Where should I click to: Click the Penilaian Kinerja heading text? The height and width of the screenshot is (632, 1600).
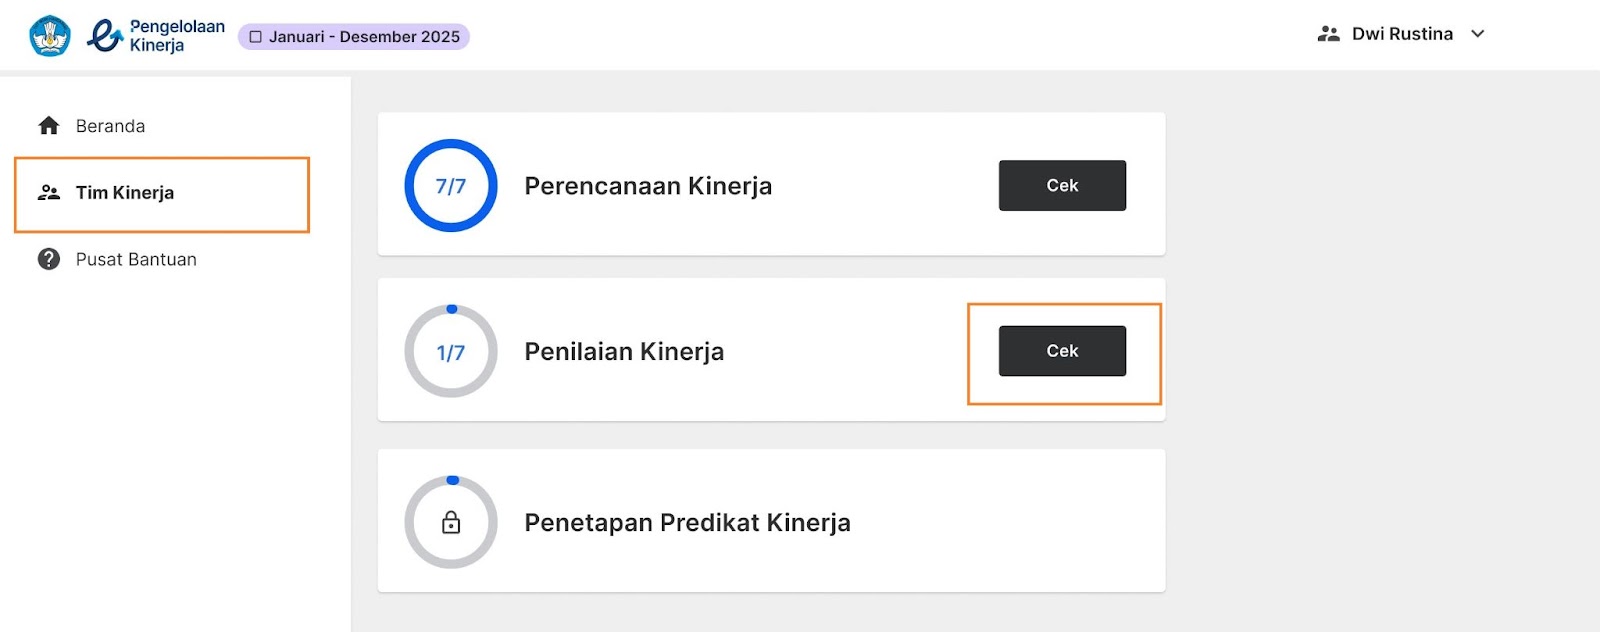coord(624,352)
